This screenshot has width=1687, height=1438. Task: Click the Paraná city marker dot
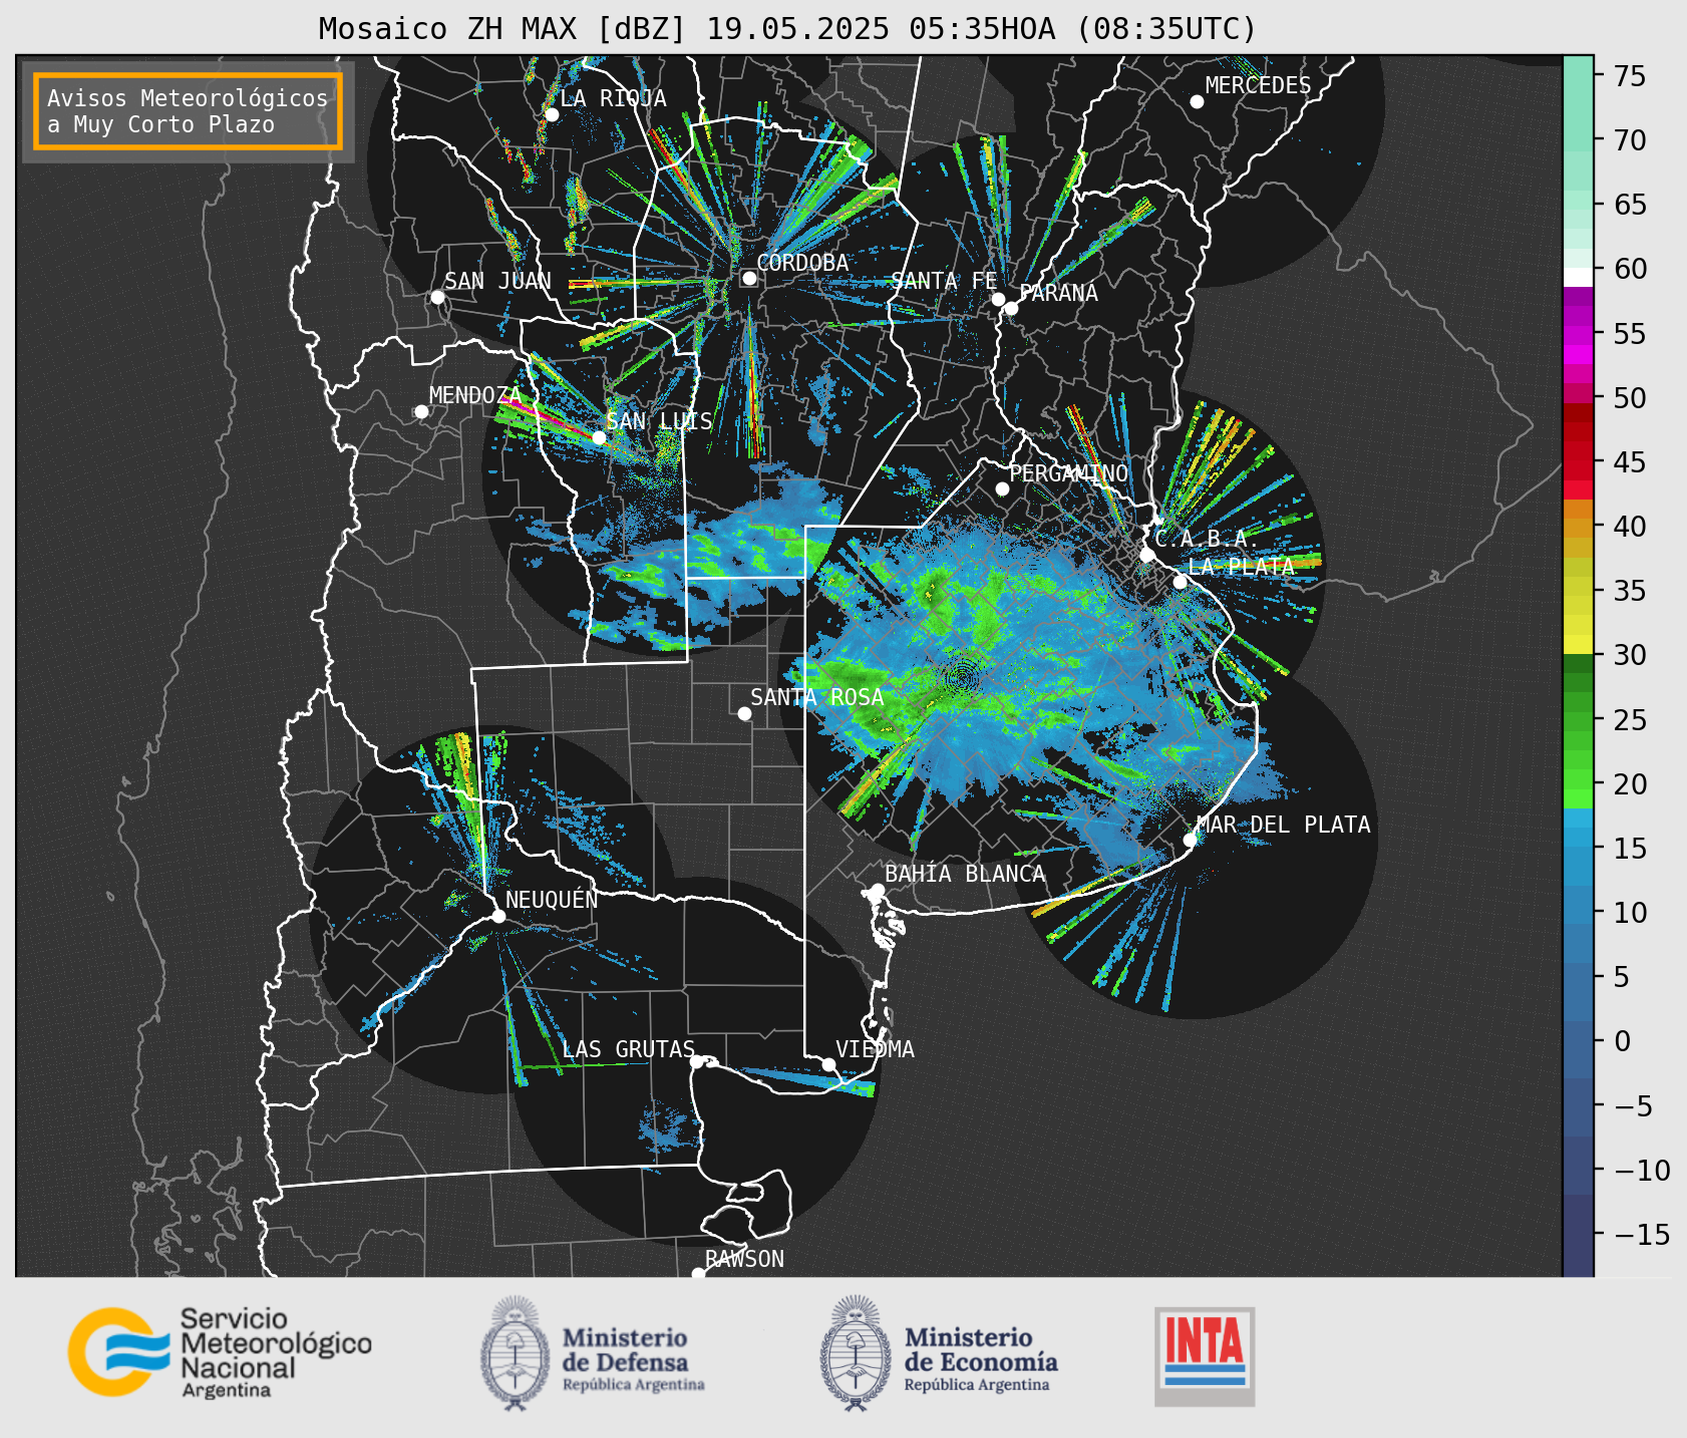[1011, 308]
